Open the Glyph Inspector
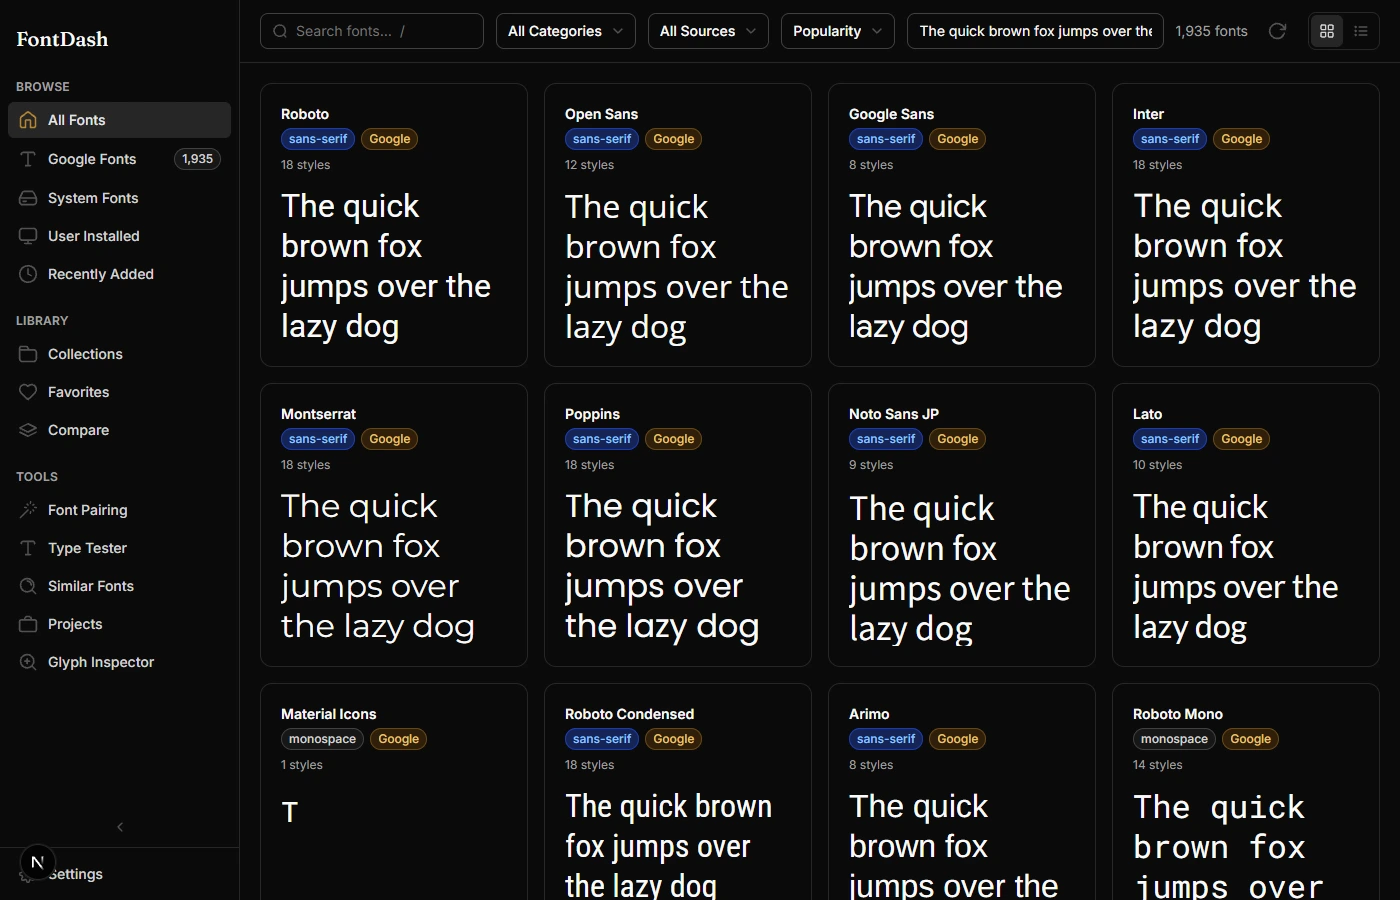The image size is (1400, 900). pyautogui.click(x=100, y=662)
